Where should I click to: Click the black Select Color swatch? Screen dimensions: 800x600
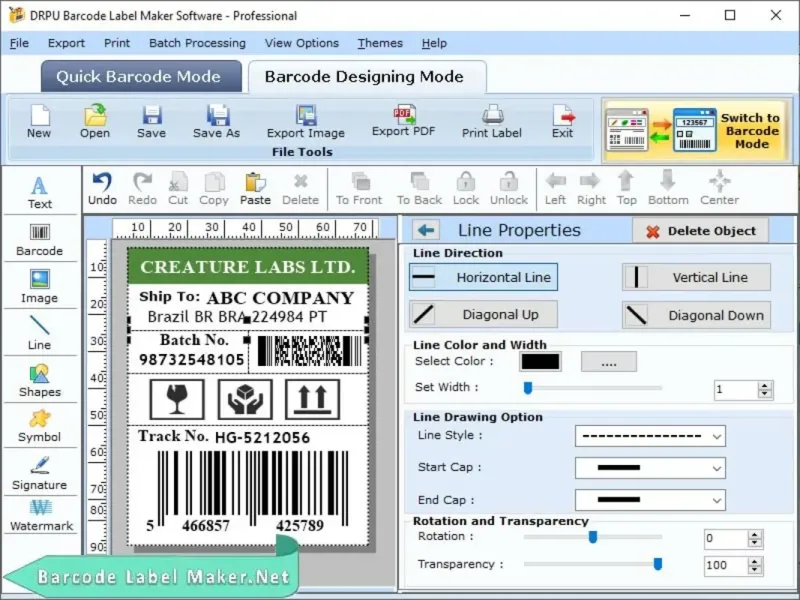(x=540, y=362)
